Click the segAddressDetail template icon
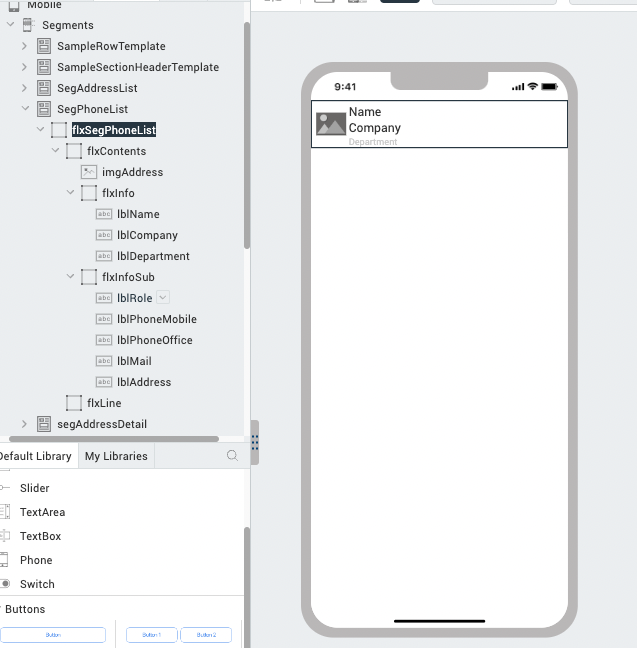This screenshot has height=648, width=637. click(44, 424)
